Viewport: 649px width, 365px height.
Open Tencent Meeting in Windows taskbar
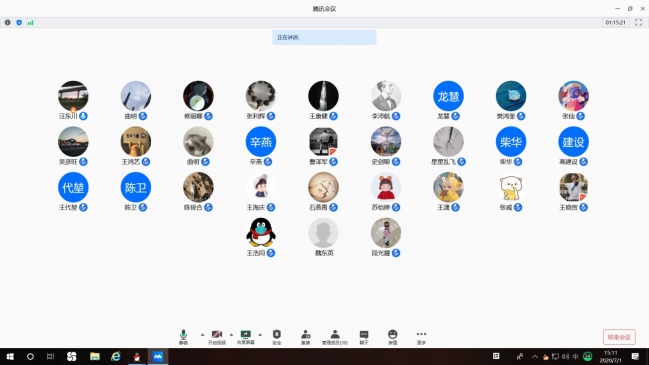(x=158, y=356)
